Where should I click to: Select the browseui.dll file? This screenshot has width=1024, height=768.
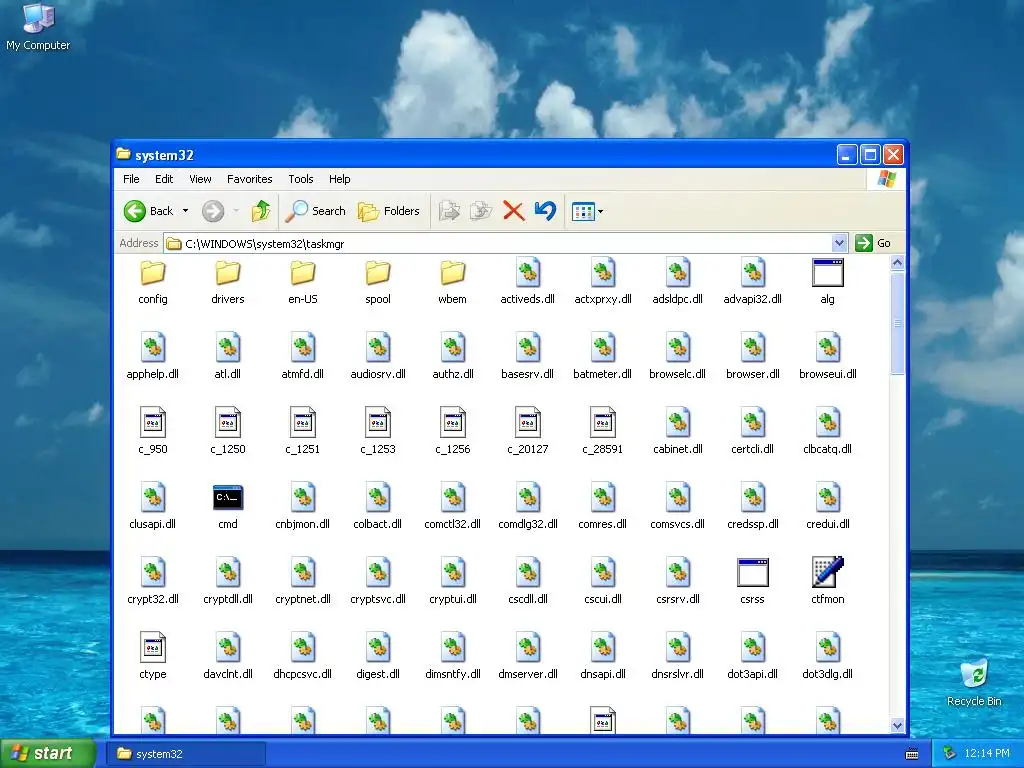827,357
